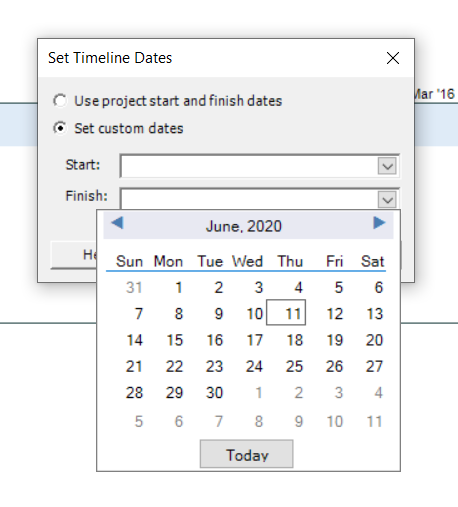Select June 19 in the calendar
Screen dimensions: 458x507
(335, 340)
